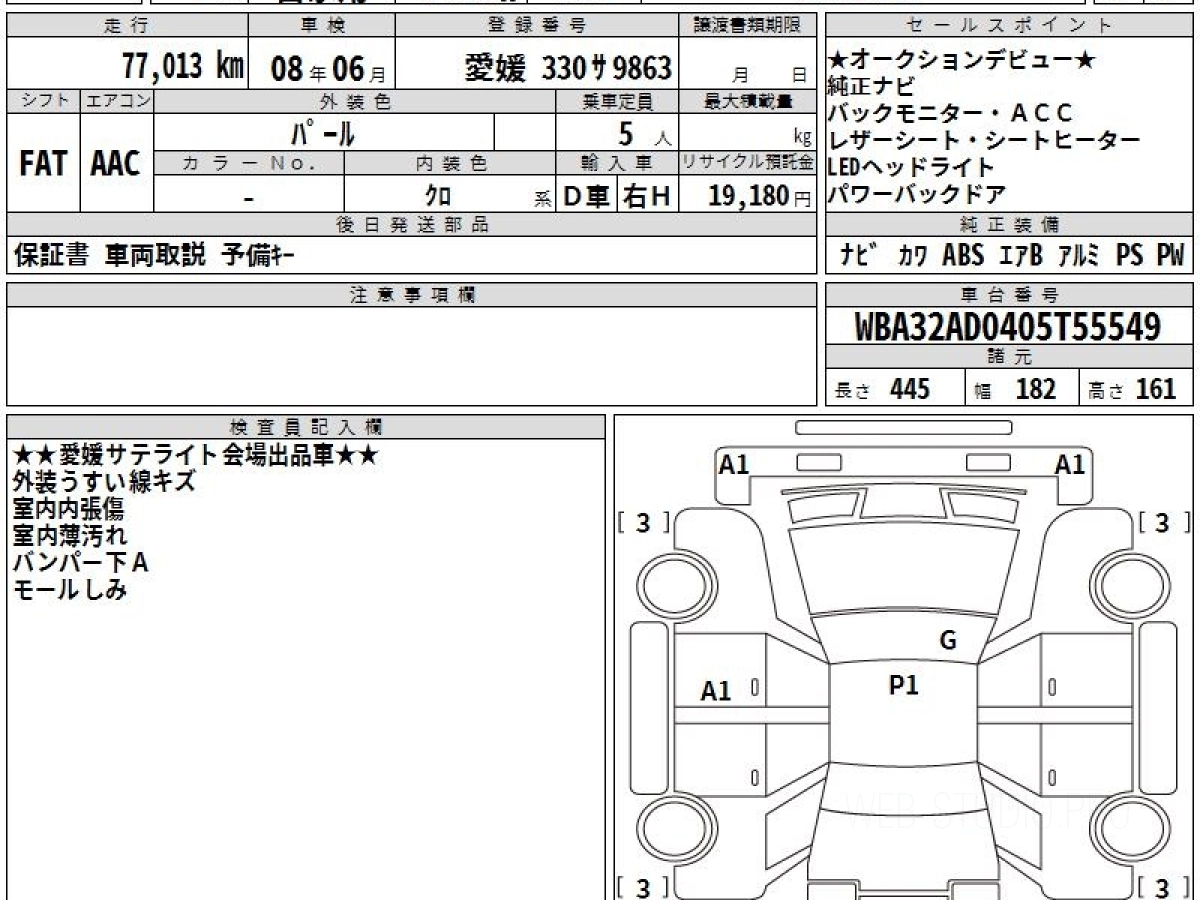Select the A1 mark on the left door
The height and width of the screenshot is (900, 1200).
[x=716, y=690]
